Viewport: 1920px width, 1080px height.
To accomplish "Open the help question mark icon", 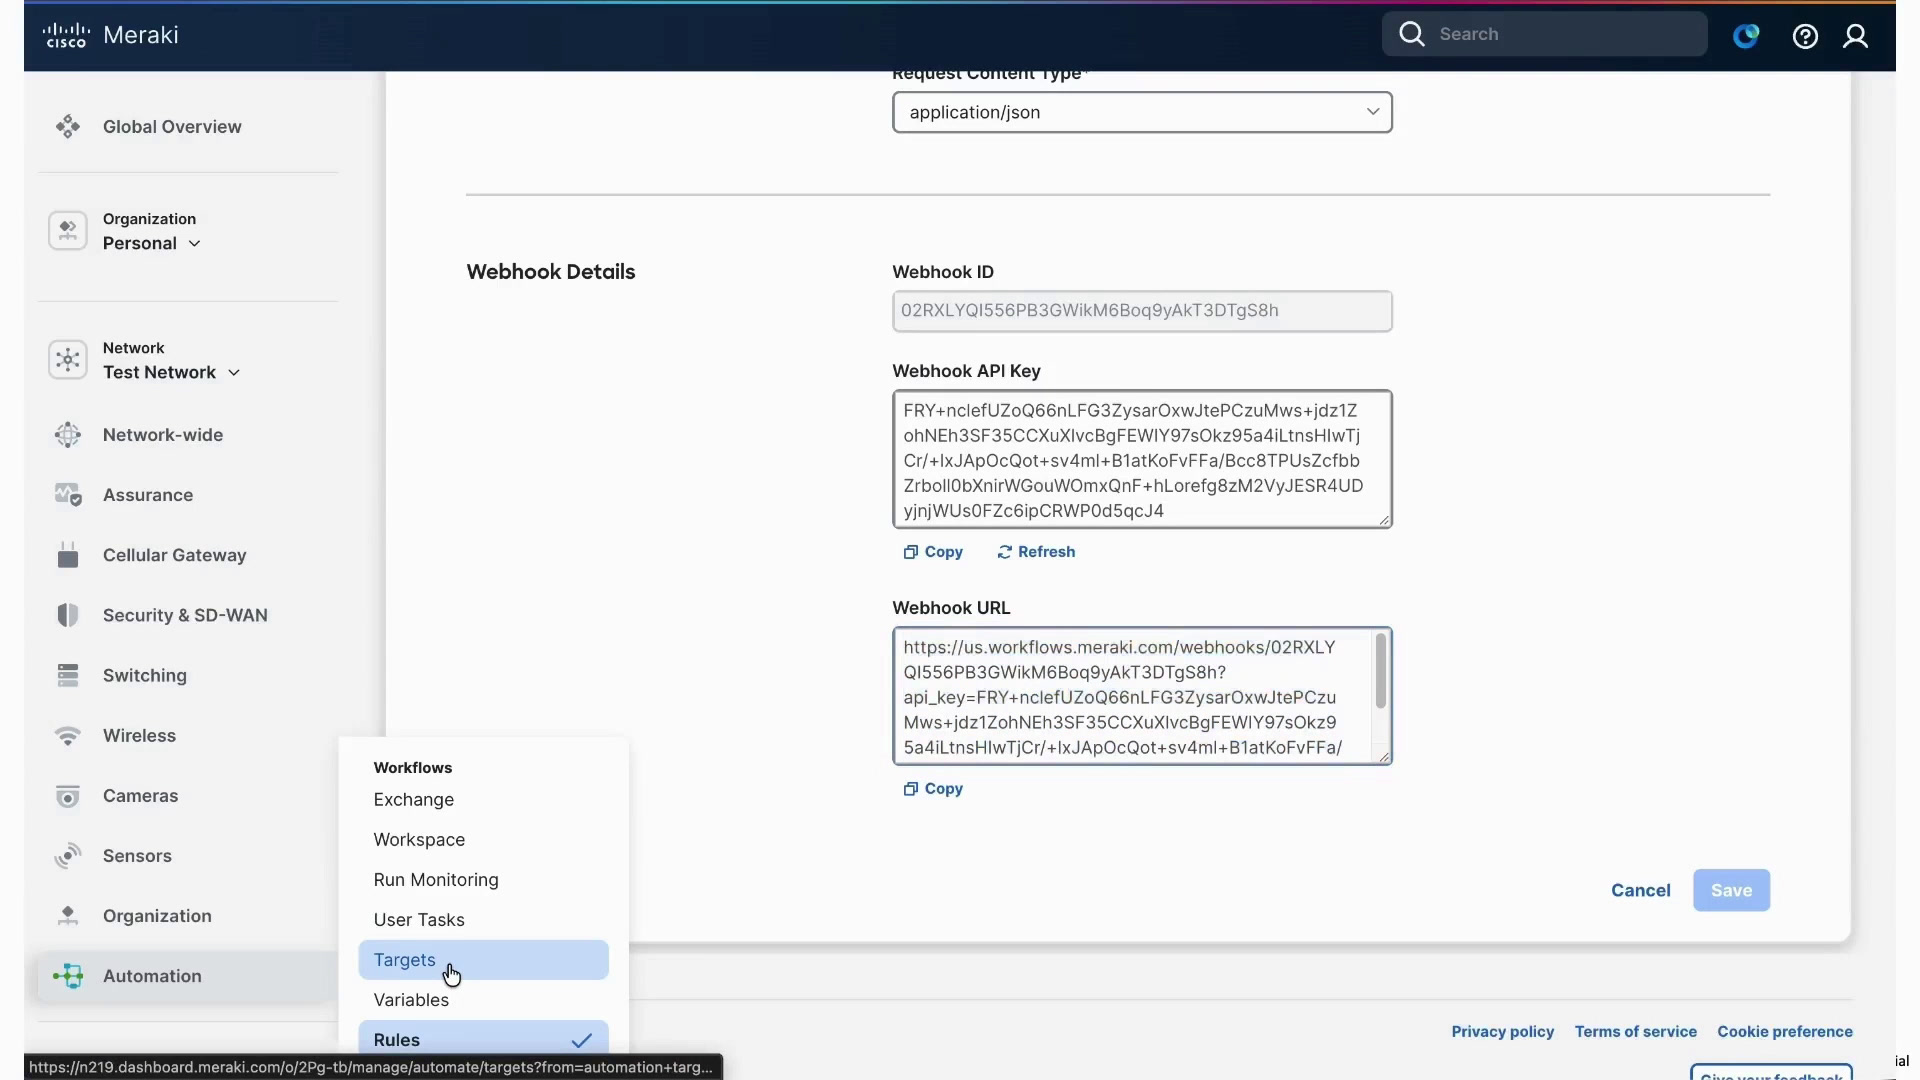I will 1805,36.
